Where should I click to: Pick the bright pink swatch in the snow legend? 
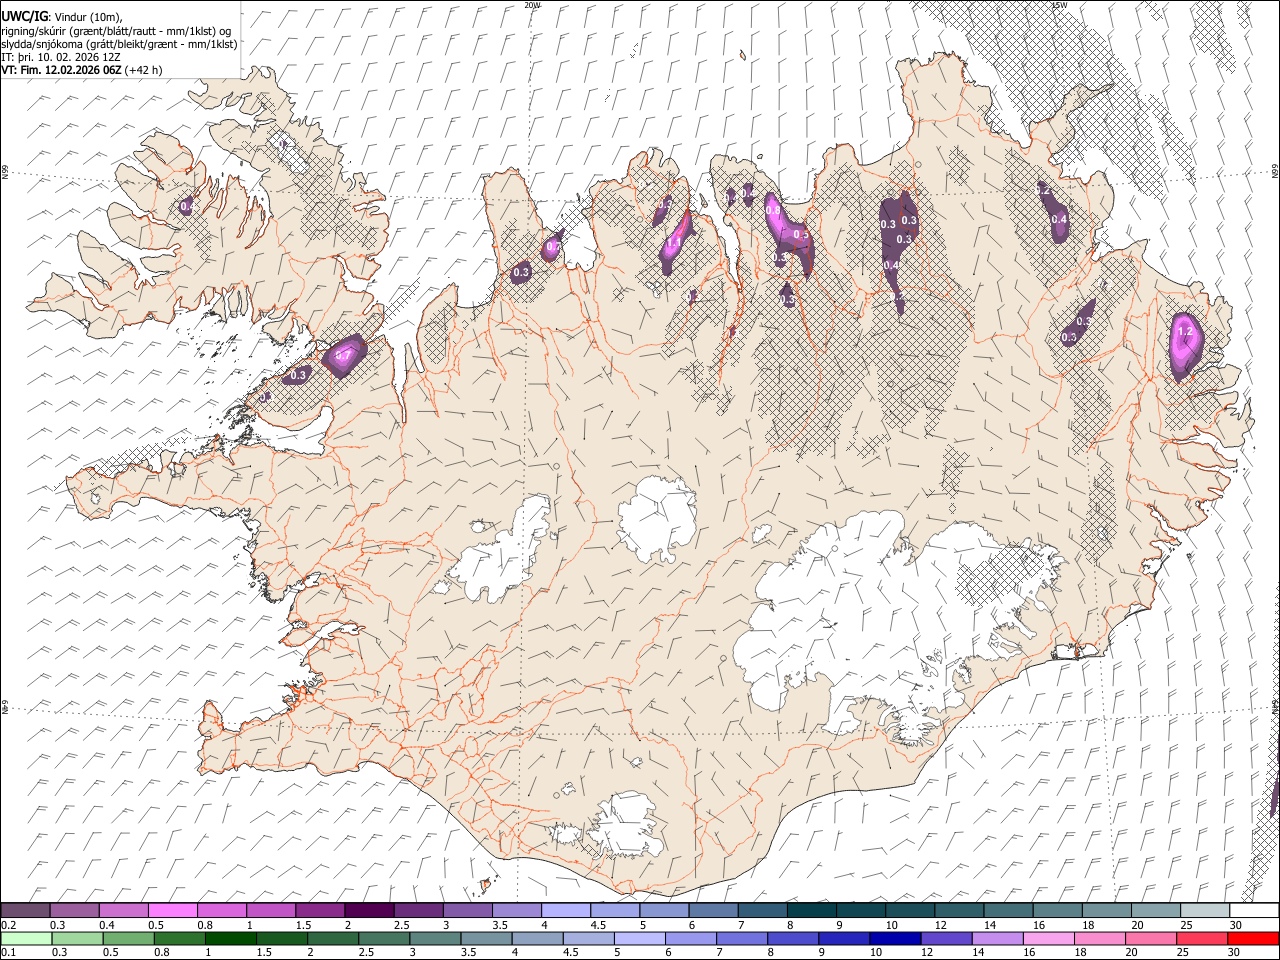(x=173, y=911)
